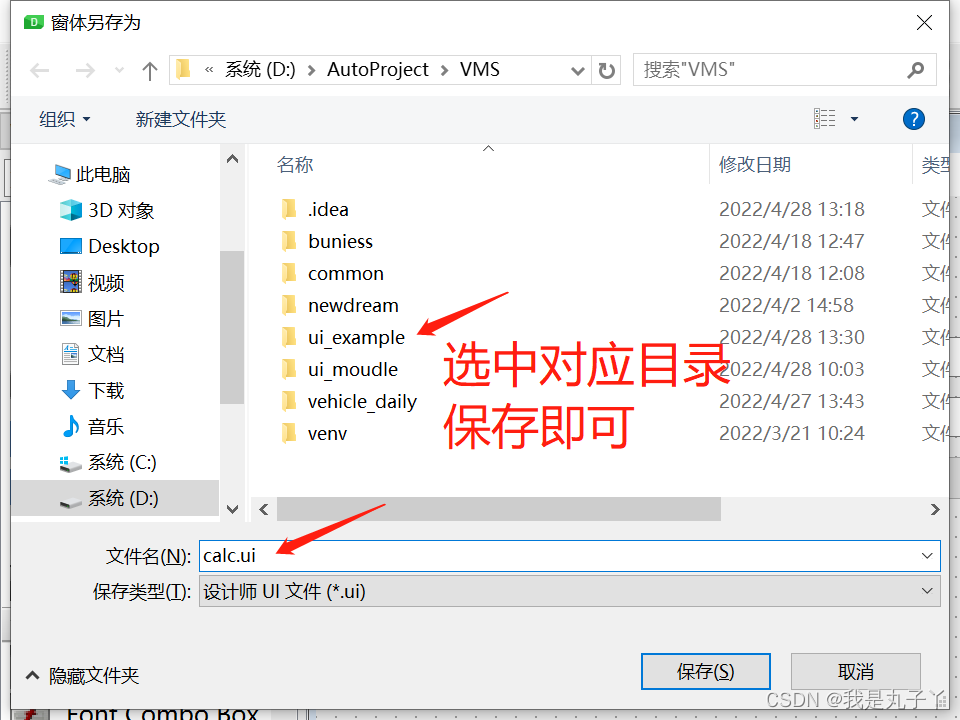Click the horizontal scrollbar right arrow
960x720 pixels.
(934, 509)
